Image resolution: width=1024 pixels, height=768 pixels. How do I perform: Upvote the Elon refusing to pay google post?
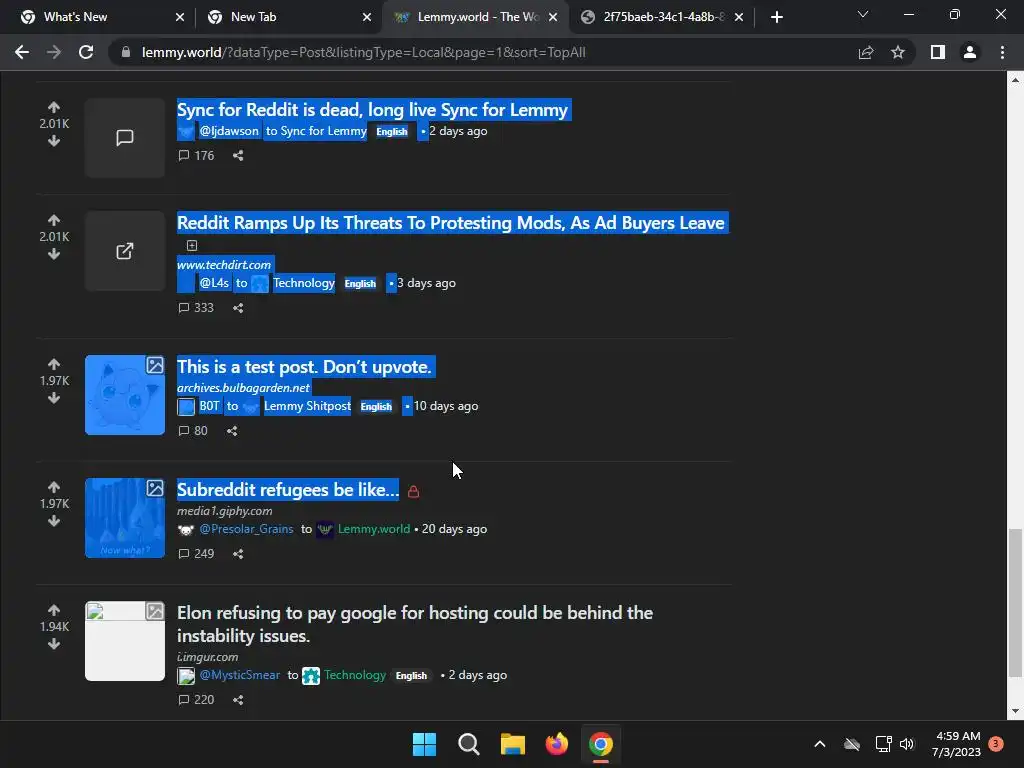[54, 610]
